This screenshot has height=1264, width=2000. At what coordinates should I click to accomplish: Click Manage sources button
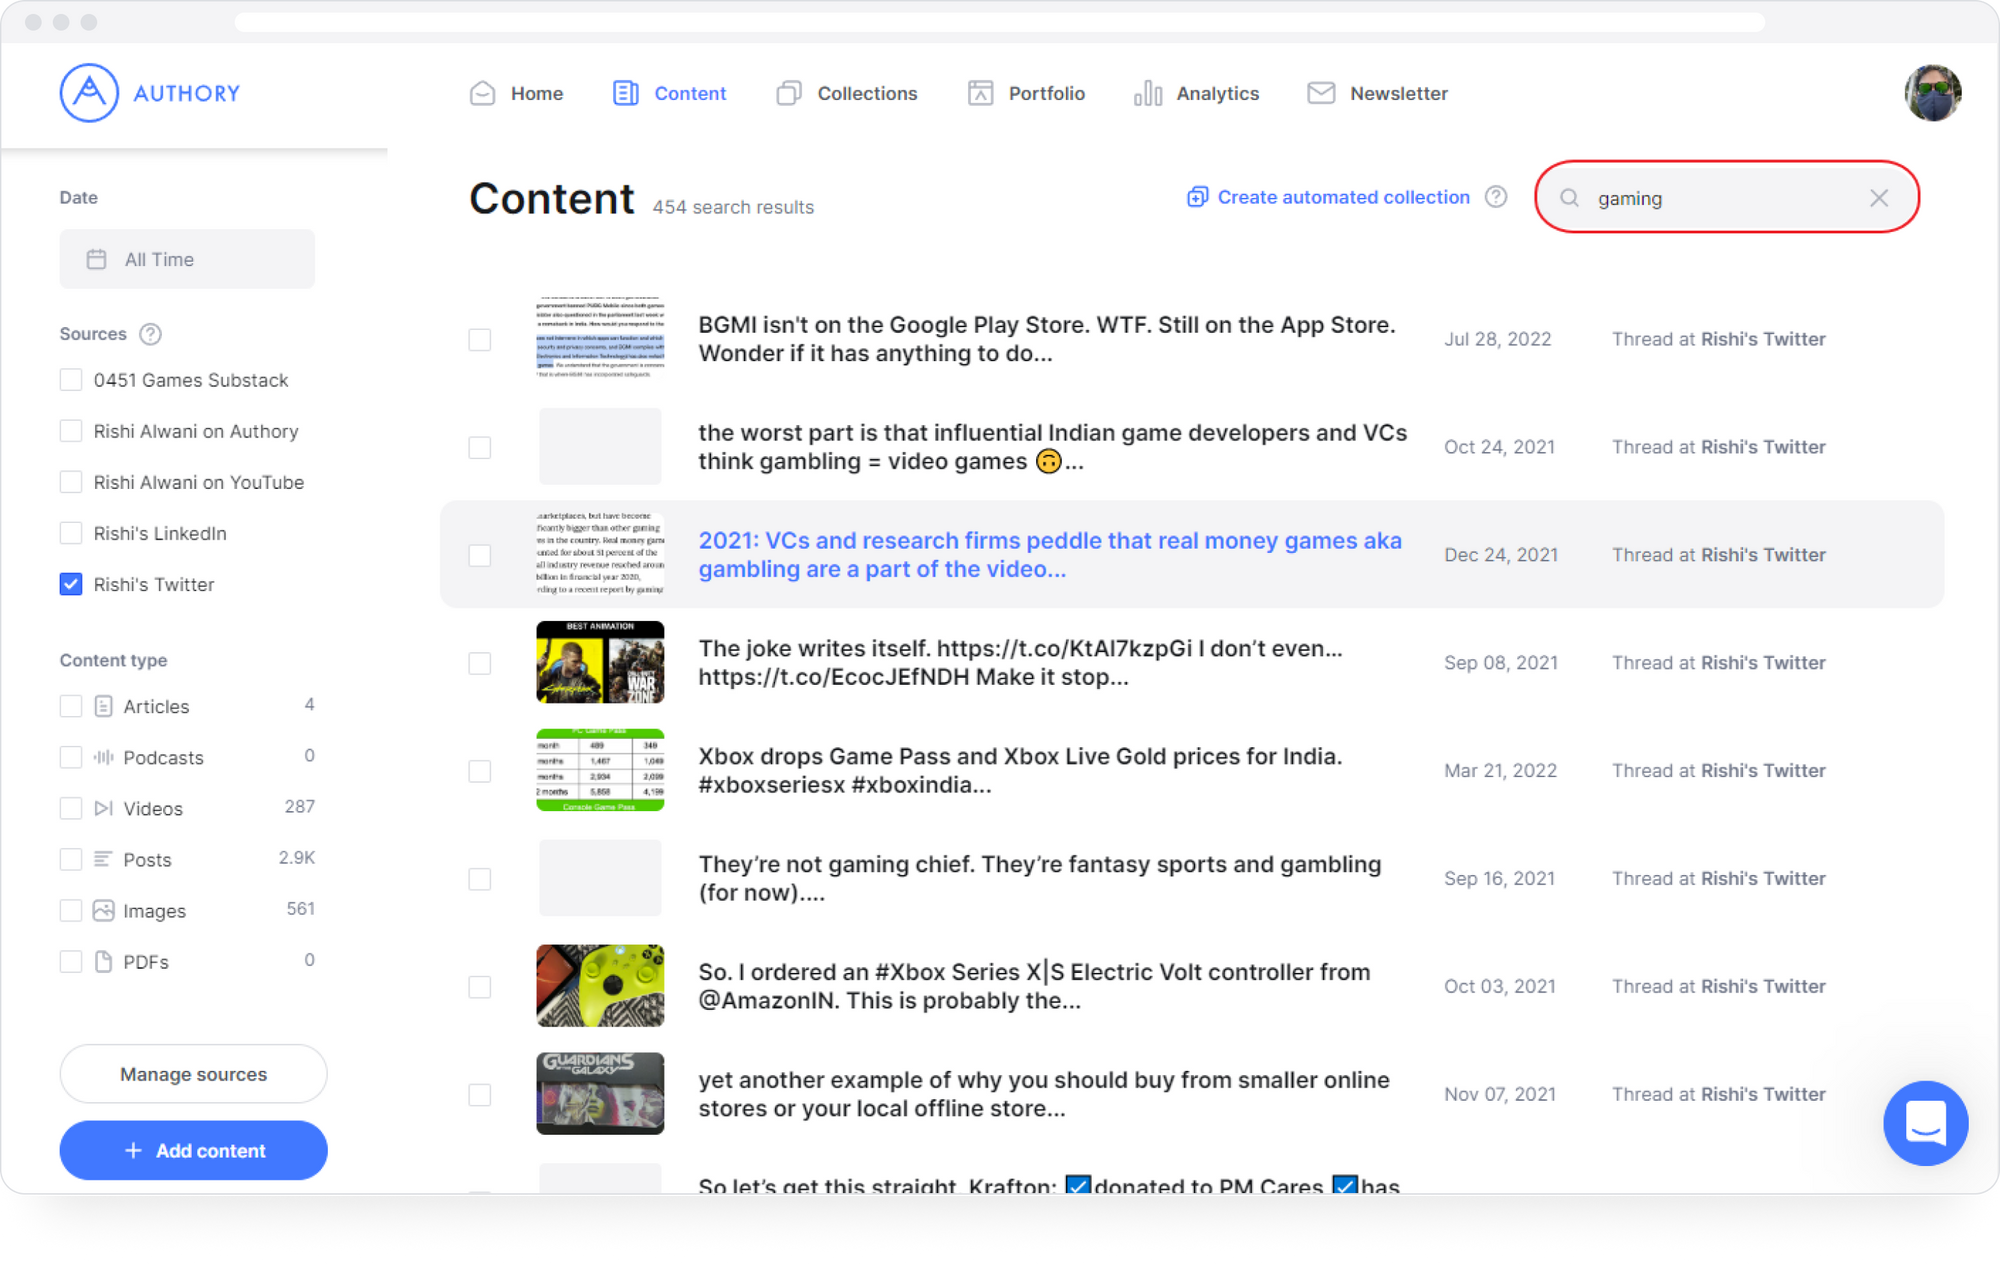point(193,1074)
